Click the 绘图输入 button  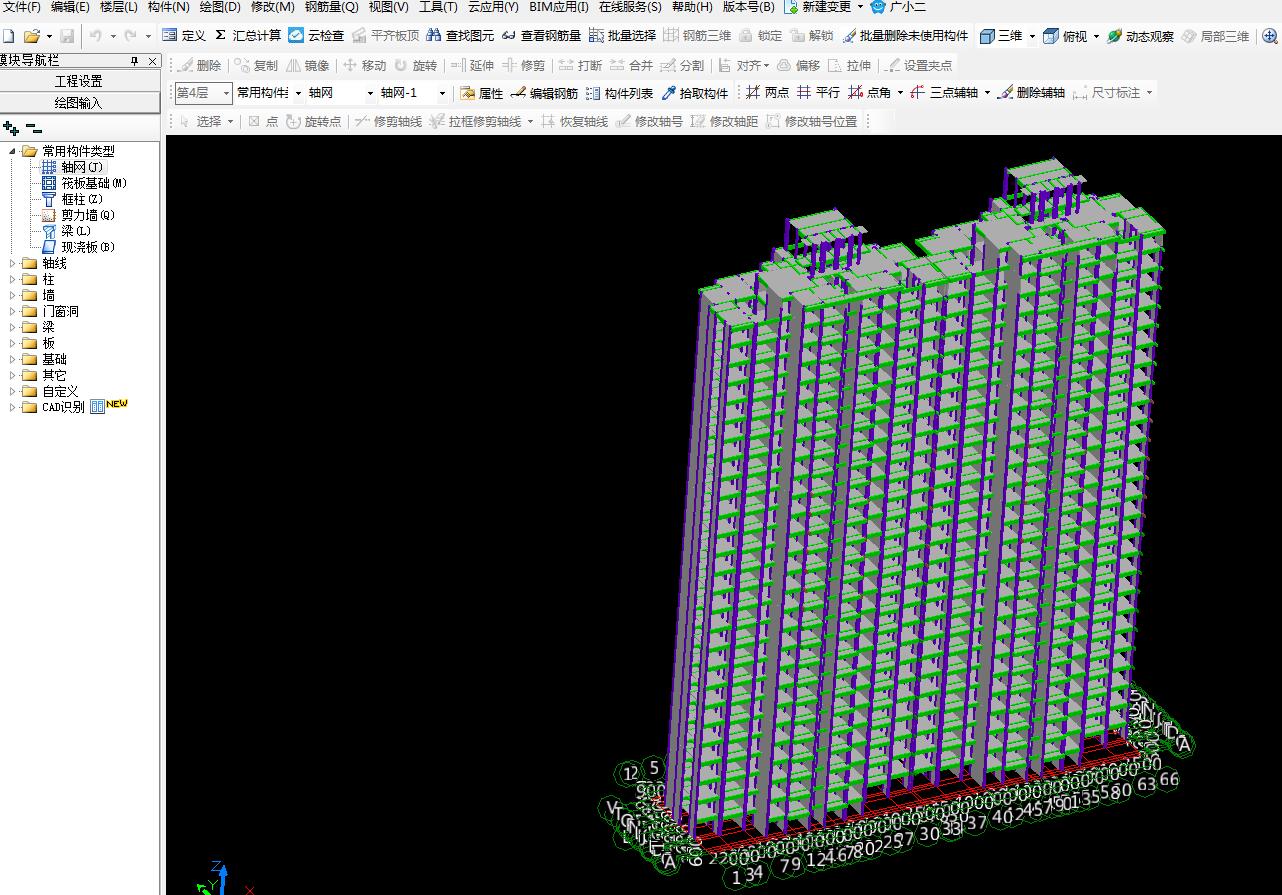click(x=79, y=103)
